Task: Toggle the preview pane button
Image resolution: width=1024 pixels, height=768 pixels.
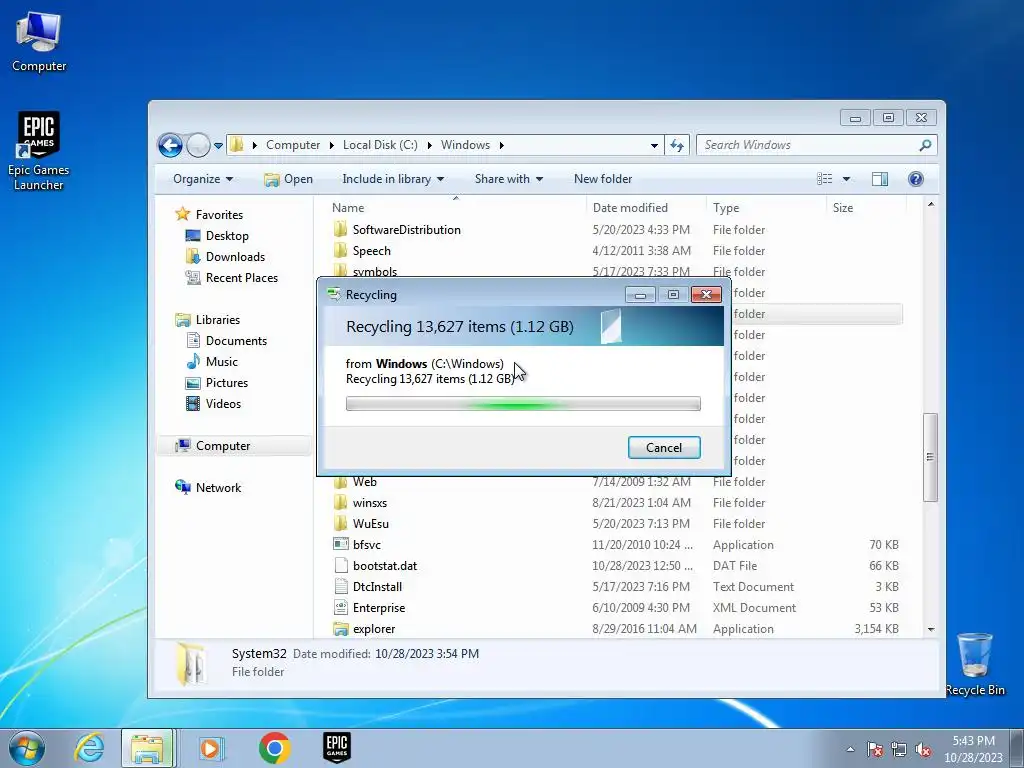Action: pyautogui.click(x=880, y=179)
